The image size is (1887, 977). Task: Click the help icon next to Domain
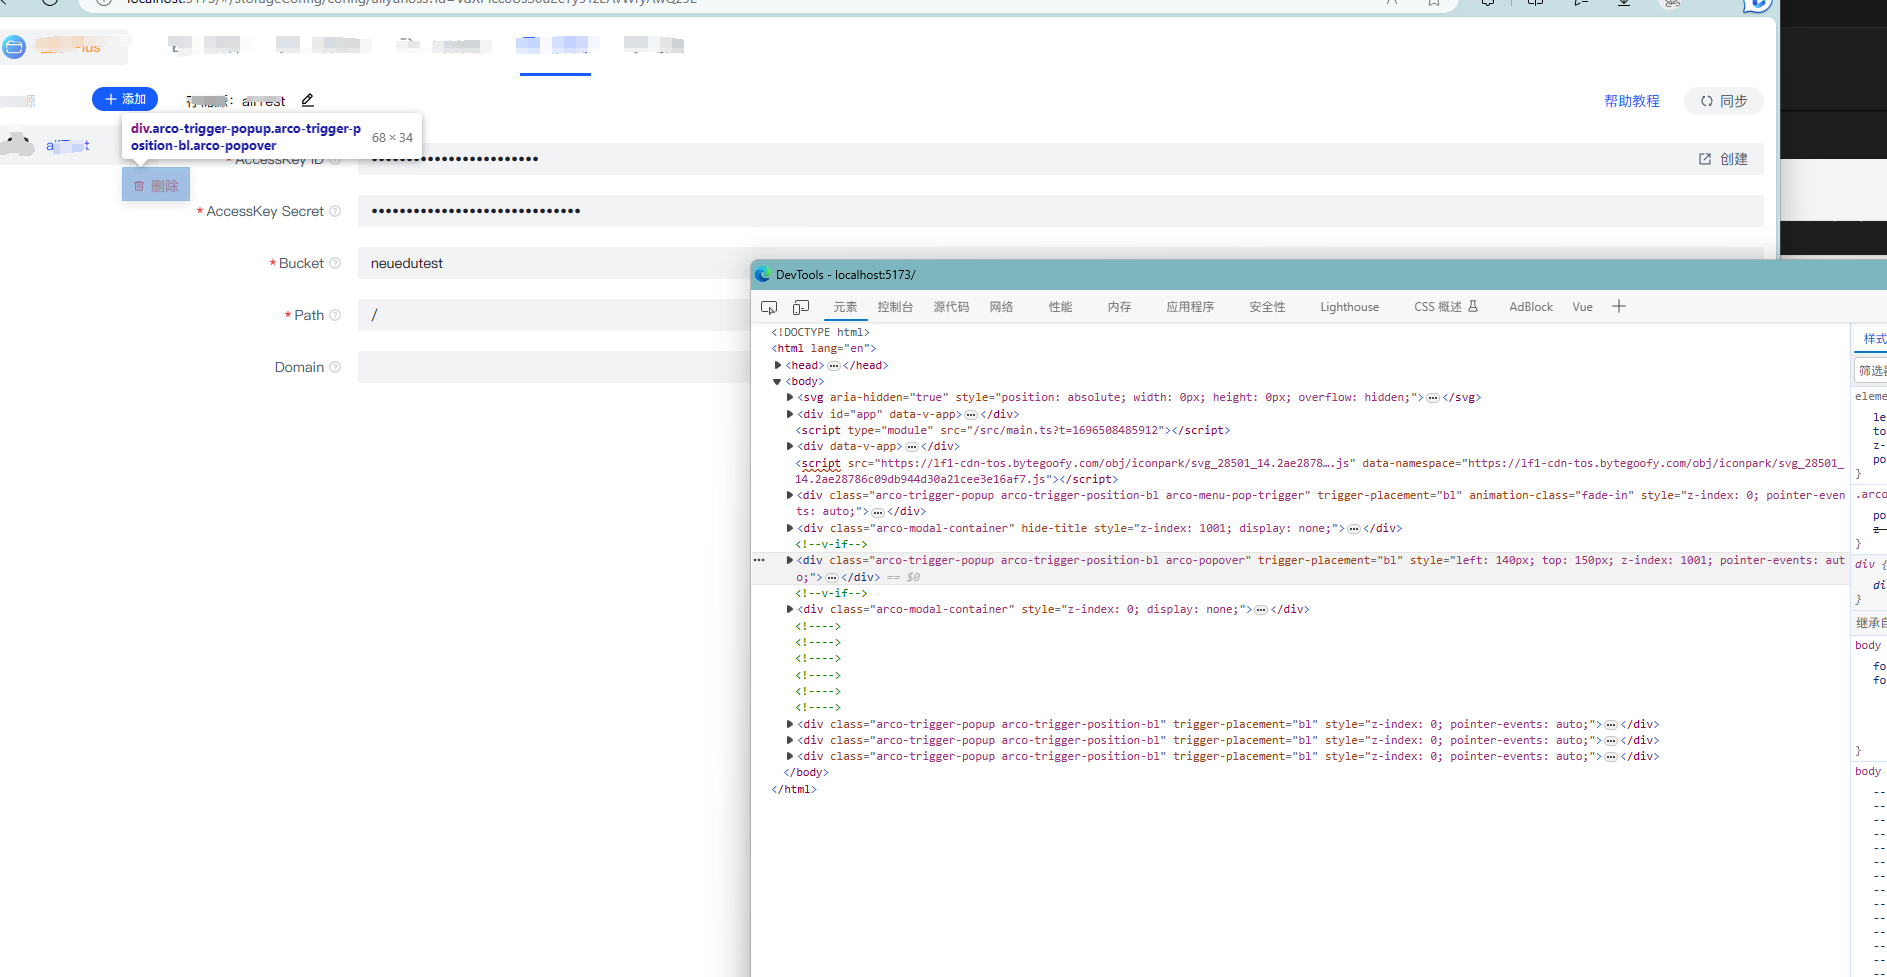335,367
